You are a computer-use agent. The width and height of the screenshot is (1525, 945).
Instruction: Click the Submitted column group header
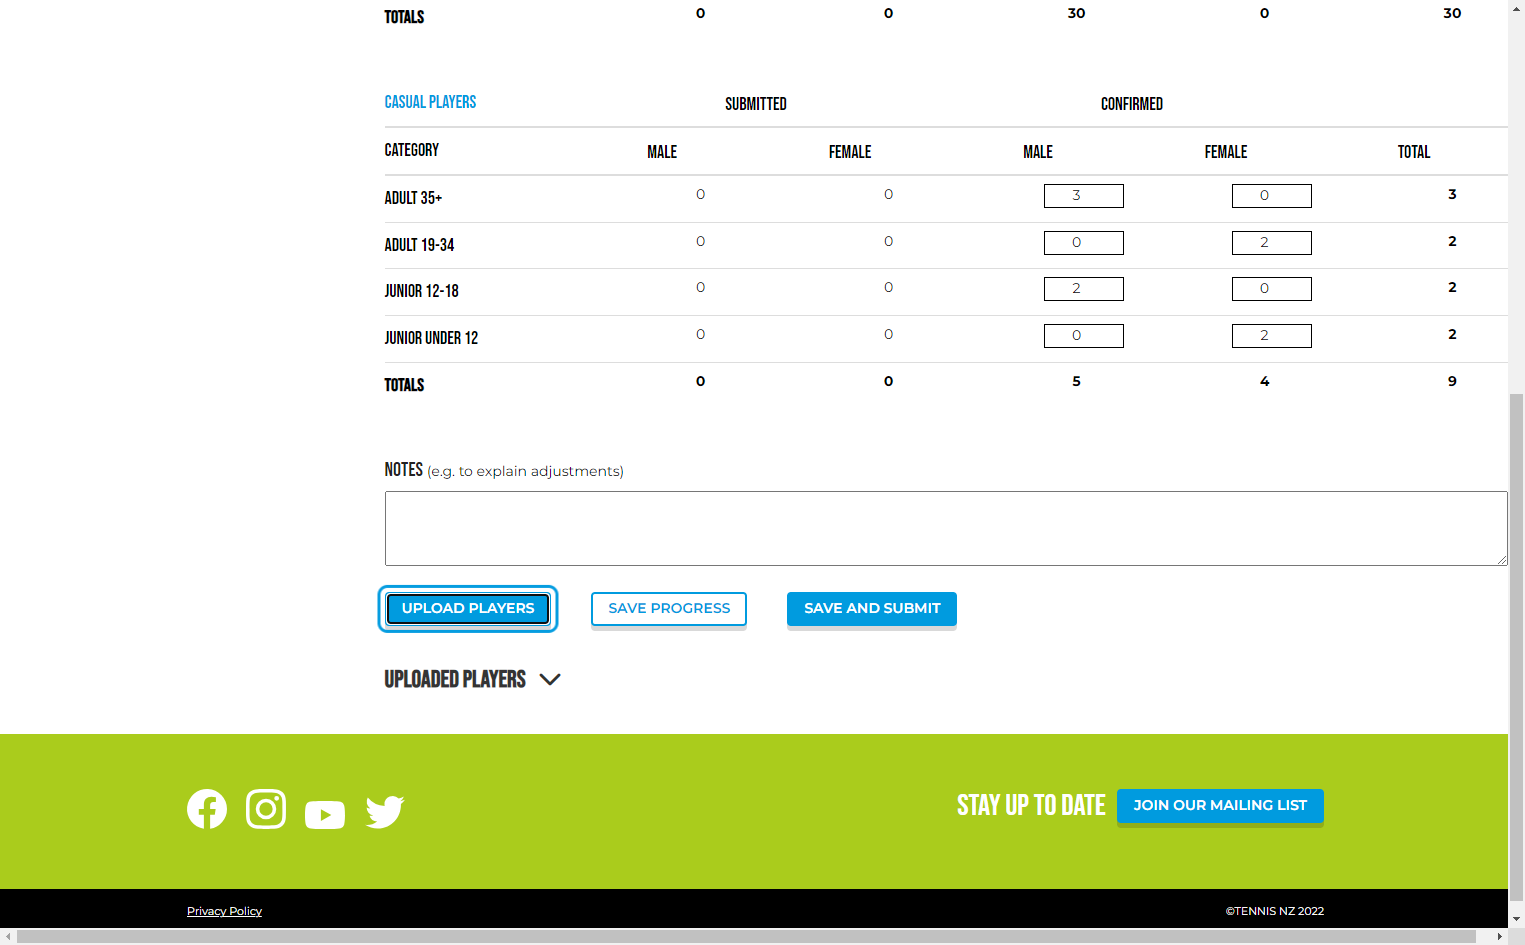(x=756, y=104)
